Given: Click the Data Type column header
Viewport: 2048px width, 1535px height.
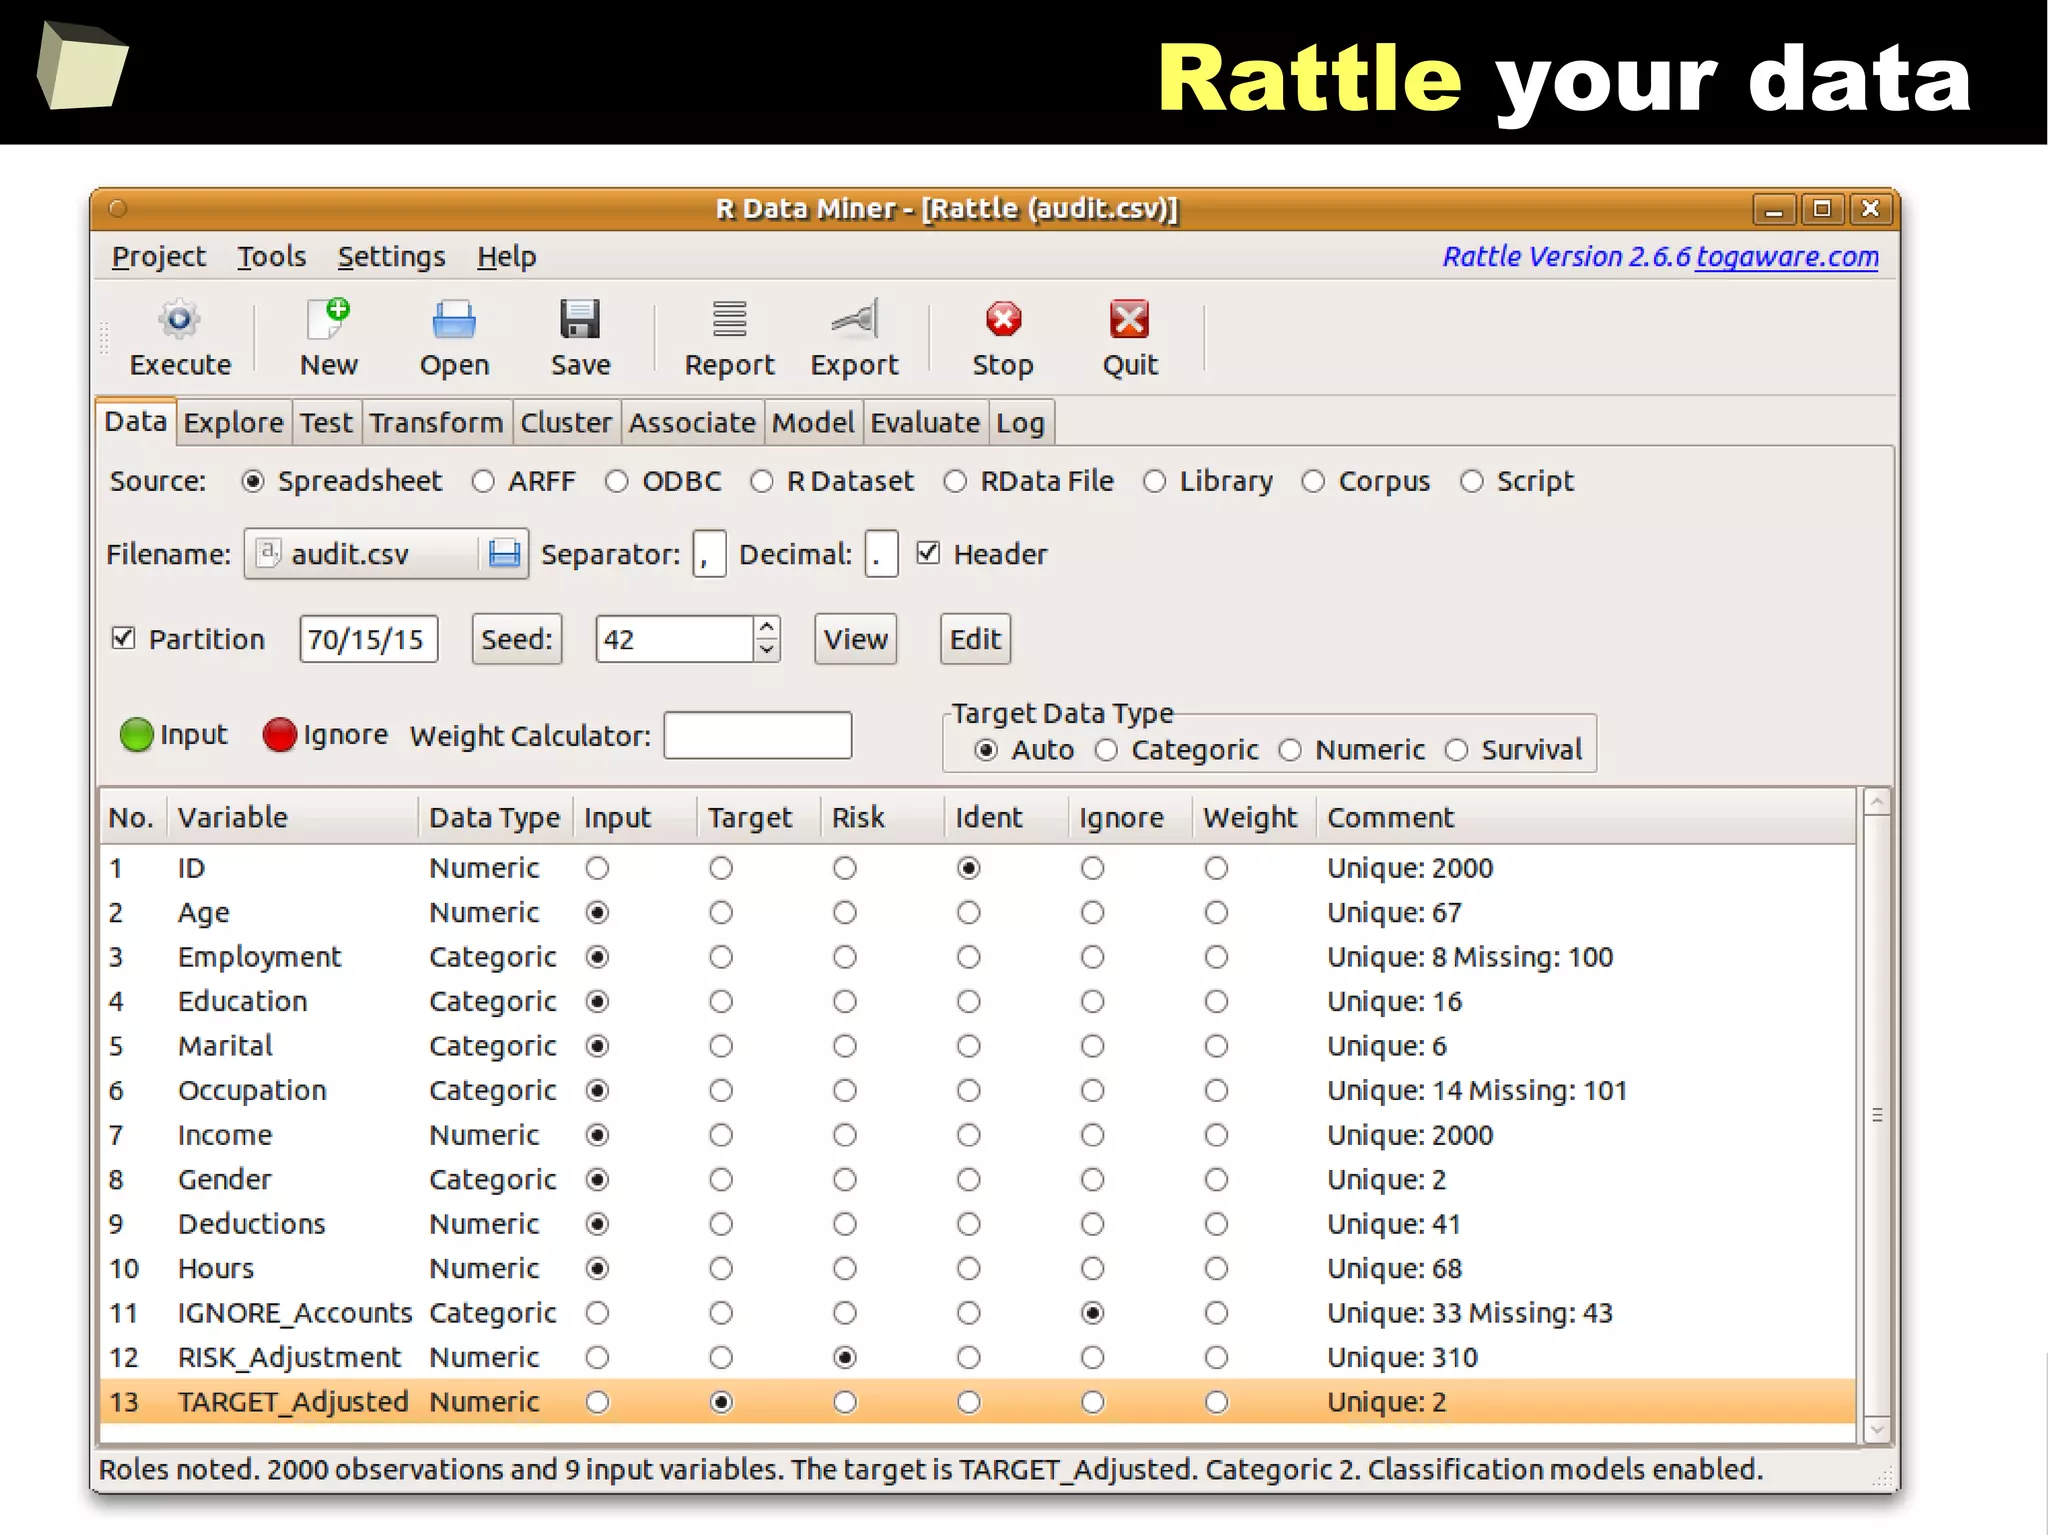Looking at the screenshot, I should coord(496,818).
